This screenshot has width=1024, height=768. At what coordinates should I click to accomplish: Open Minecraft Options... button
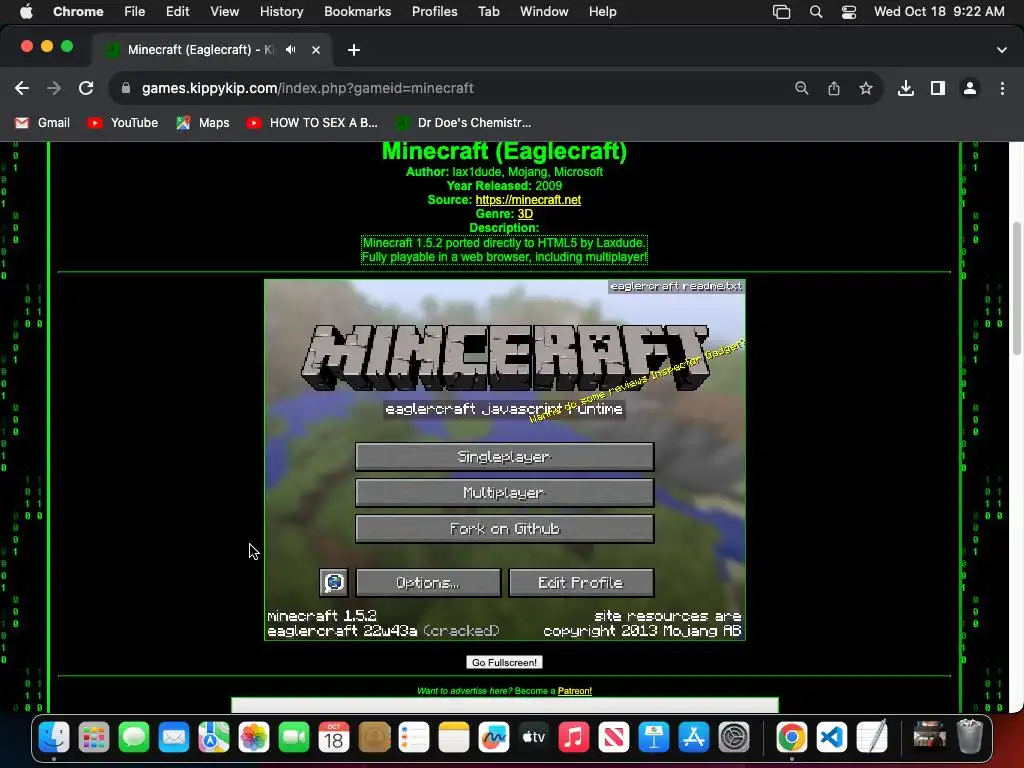(x=428, y=583)
